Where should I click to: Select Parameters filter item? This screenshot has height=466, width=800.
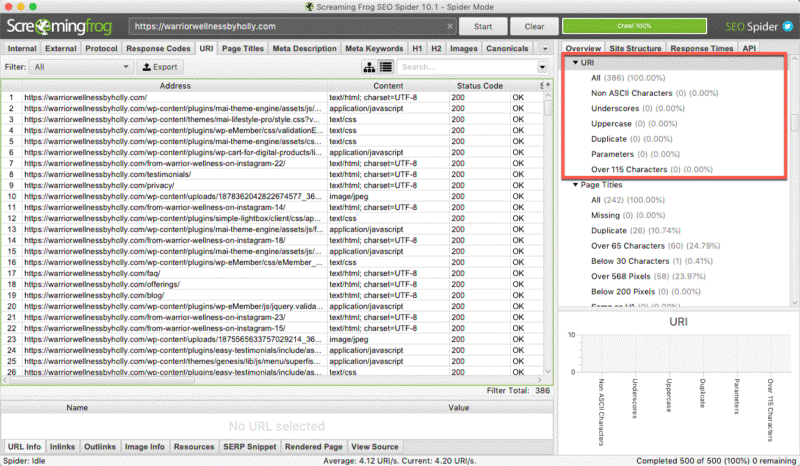point(635,154)
